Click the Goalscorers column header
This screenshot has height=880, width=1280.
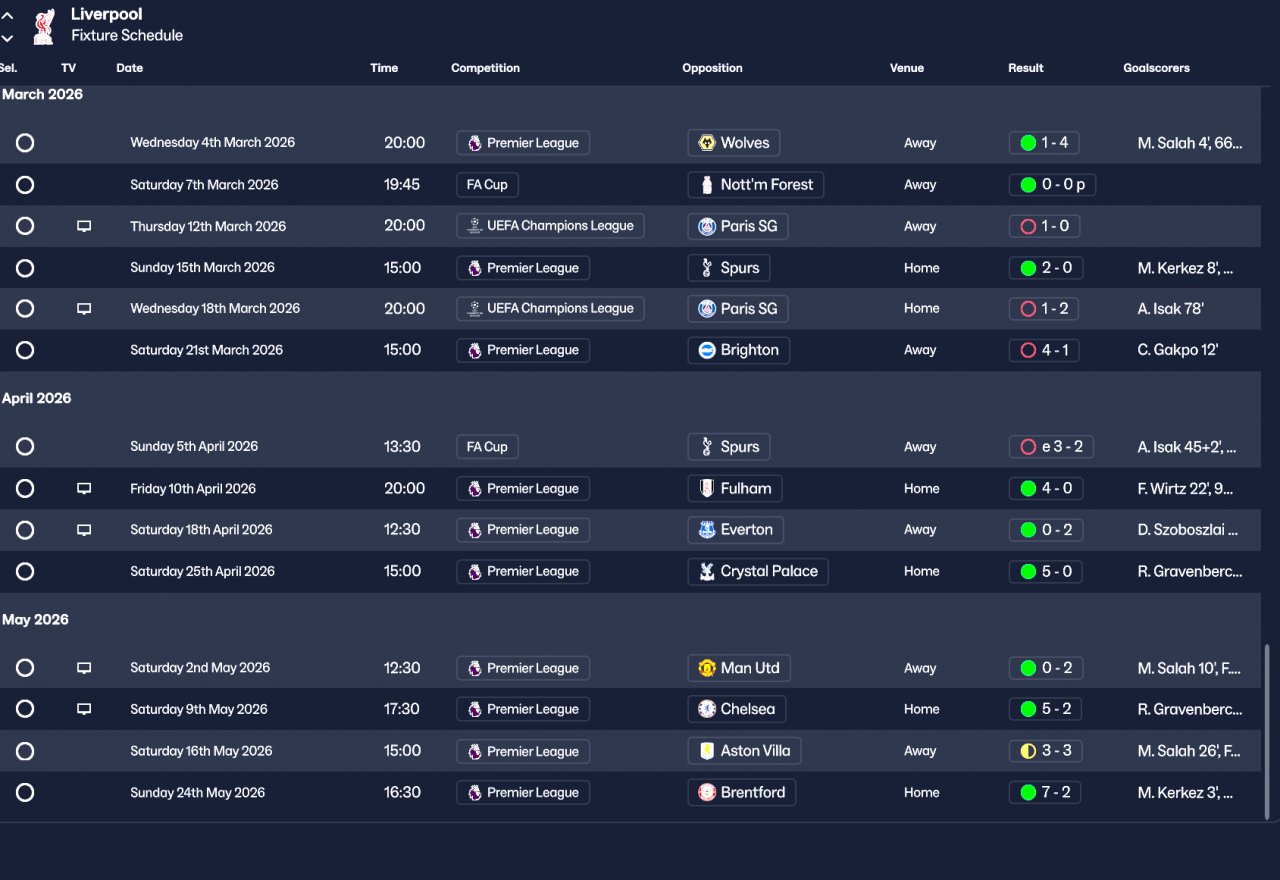[x=1156, y=68]
